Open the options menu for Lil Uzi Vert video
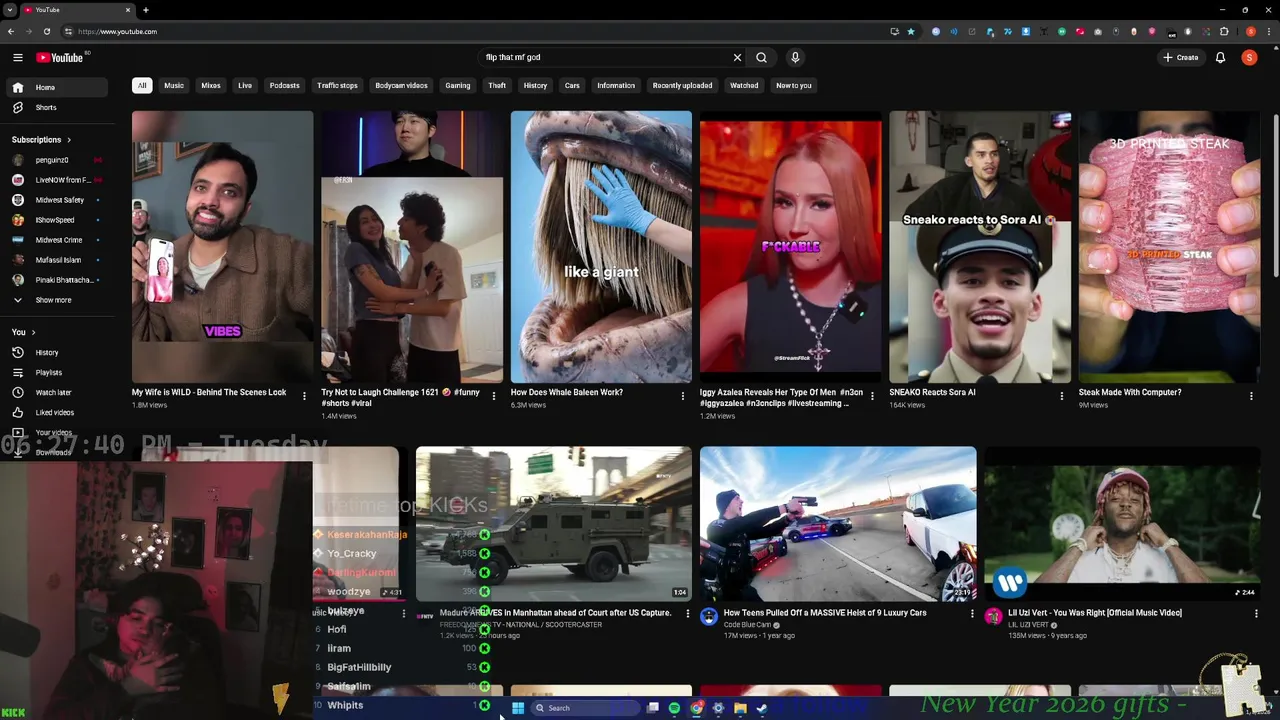Viewport: 1280px width, 720px height. coord(1256,614)
